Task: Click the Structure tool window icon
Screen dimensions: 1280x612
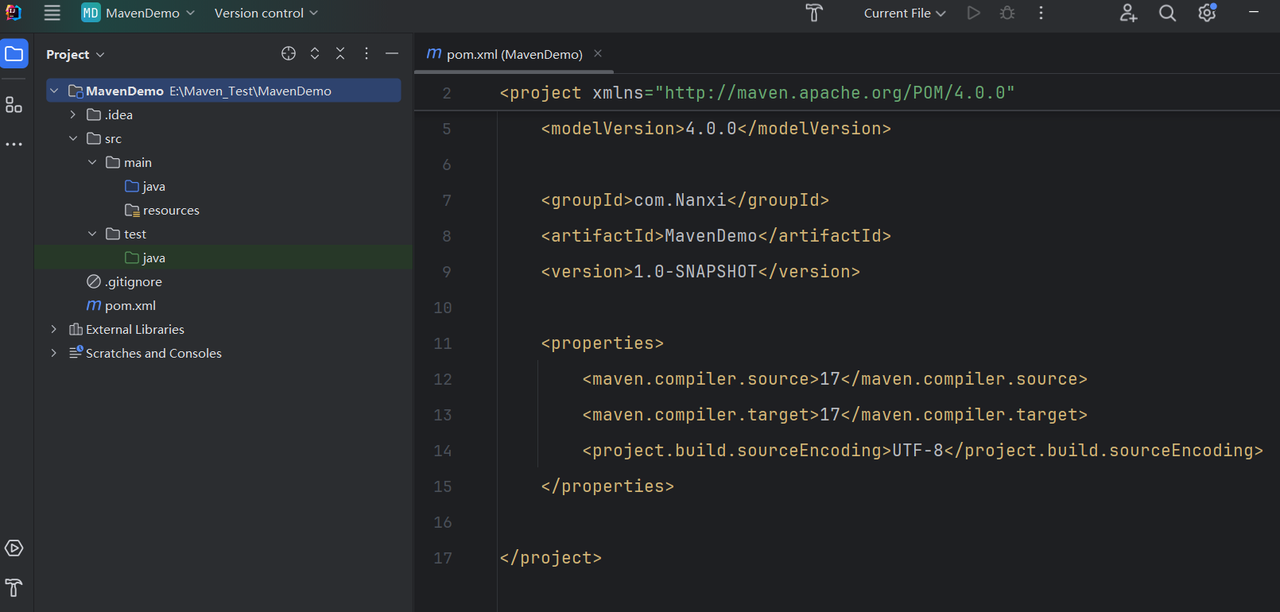Action: click(14, 105)
